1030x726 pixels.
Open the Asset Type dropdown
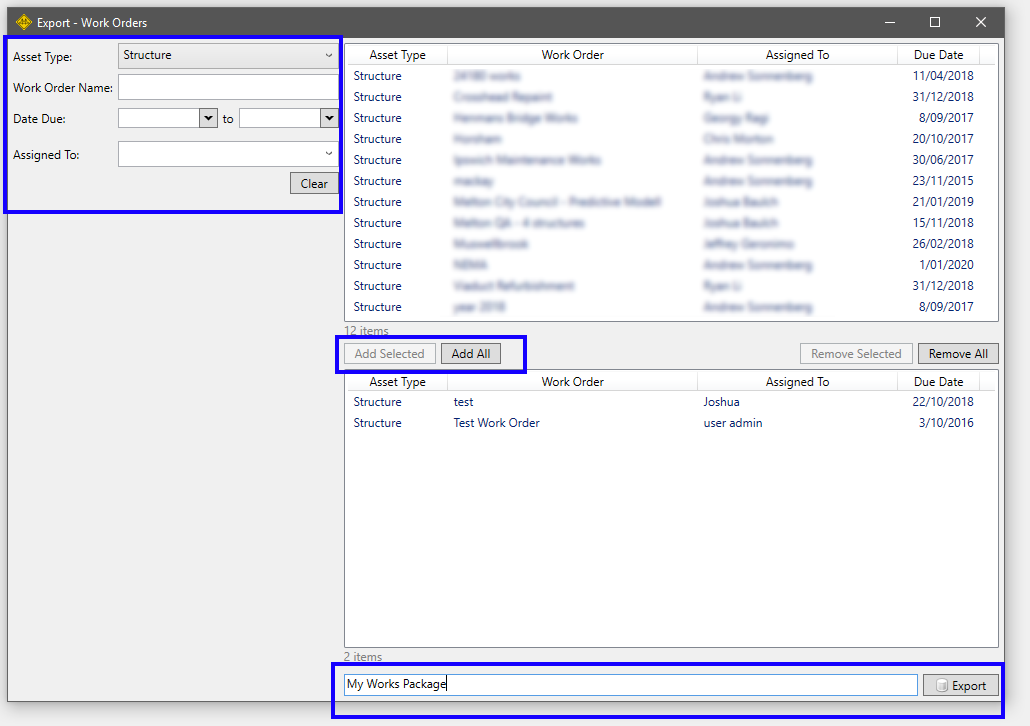click(x=228, y=56)
